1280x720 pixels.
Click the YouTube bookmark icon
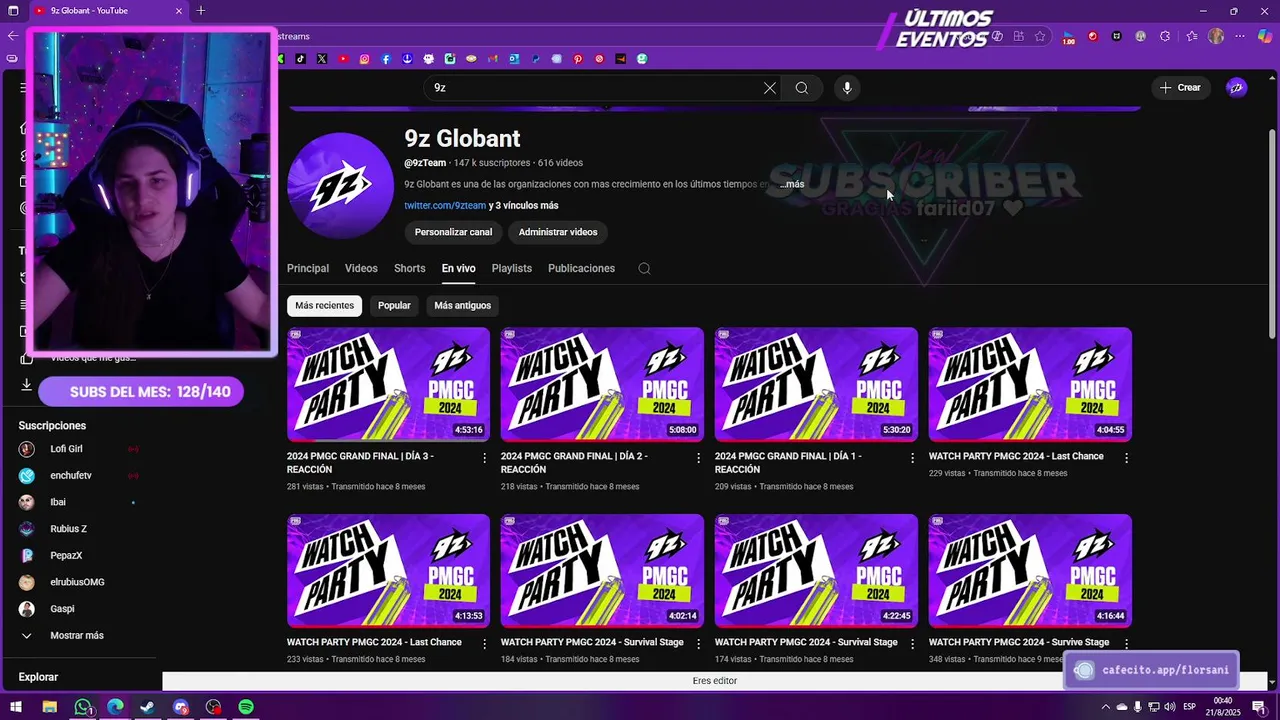pos(343,59)
